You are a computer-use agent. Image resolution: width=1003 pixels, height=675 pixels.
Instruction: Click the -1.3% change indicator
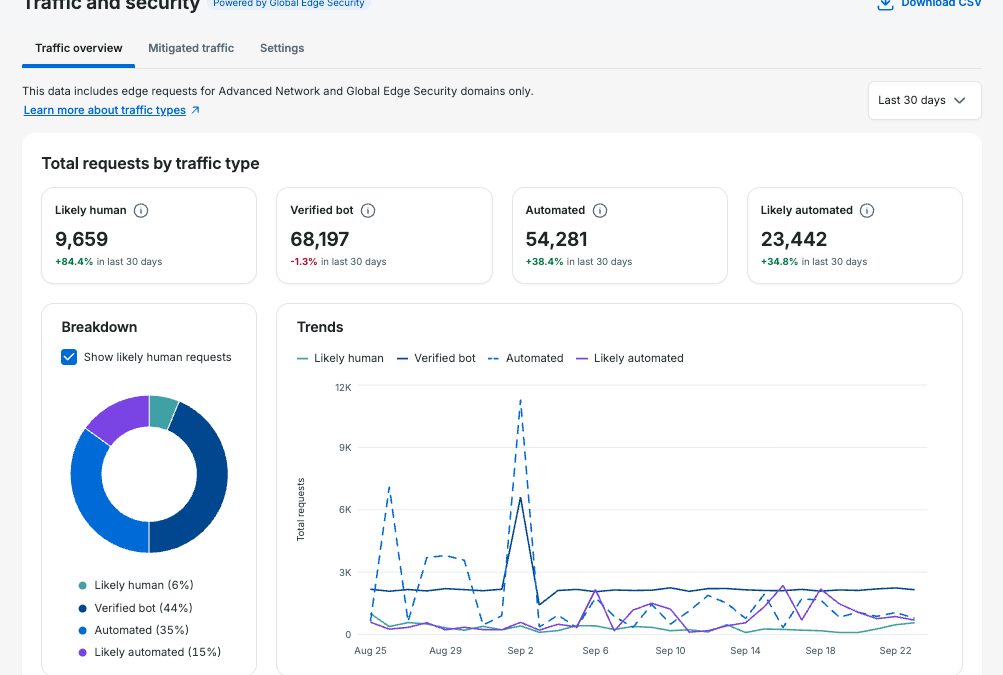[304, 262]
